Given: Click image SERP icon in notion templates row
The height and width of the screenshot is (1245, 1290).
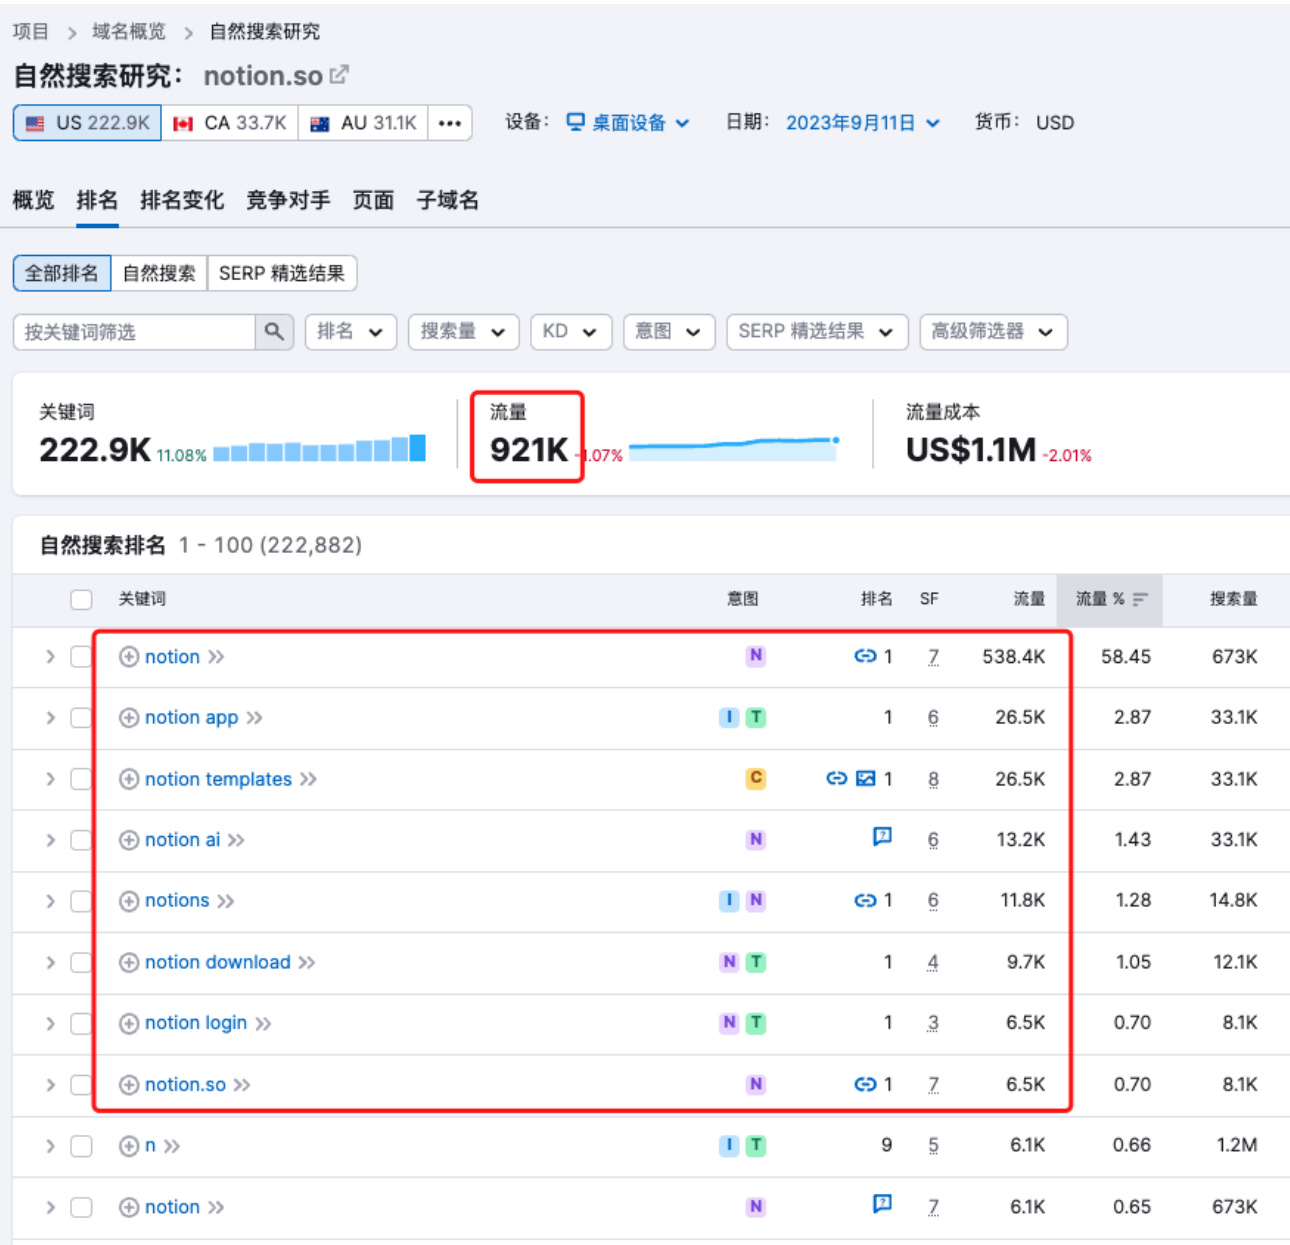Looking at the screenshot, I should click(x=866, y=778).
